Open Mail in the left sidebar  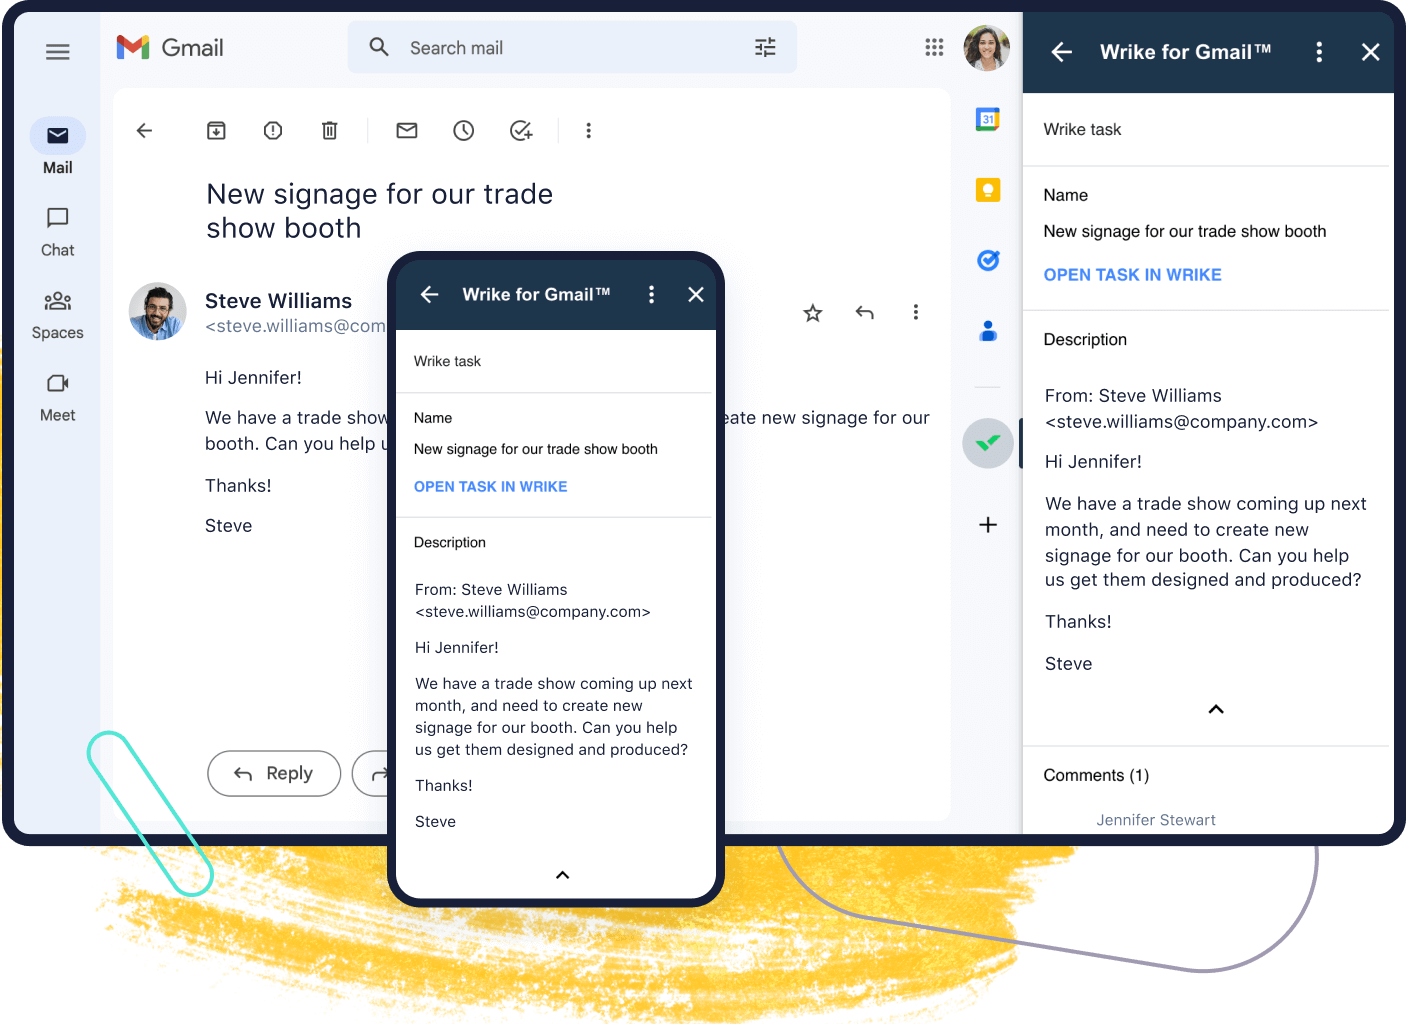(58, 147)
